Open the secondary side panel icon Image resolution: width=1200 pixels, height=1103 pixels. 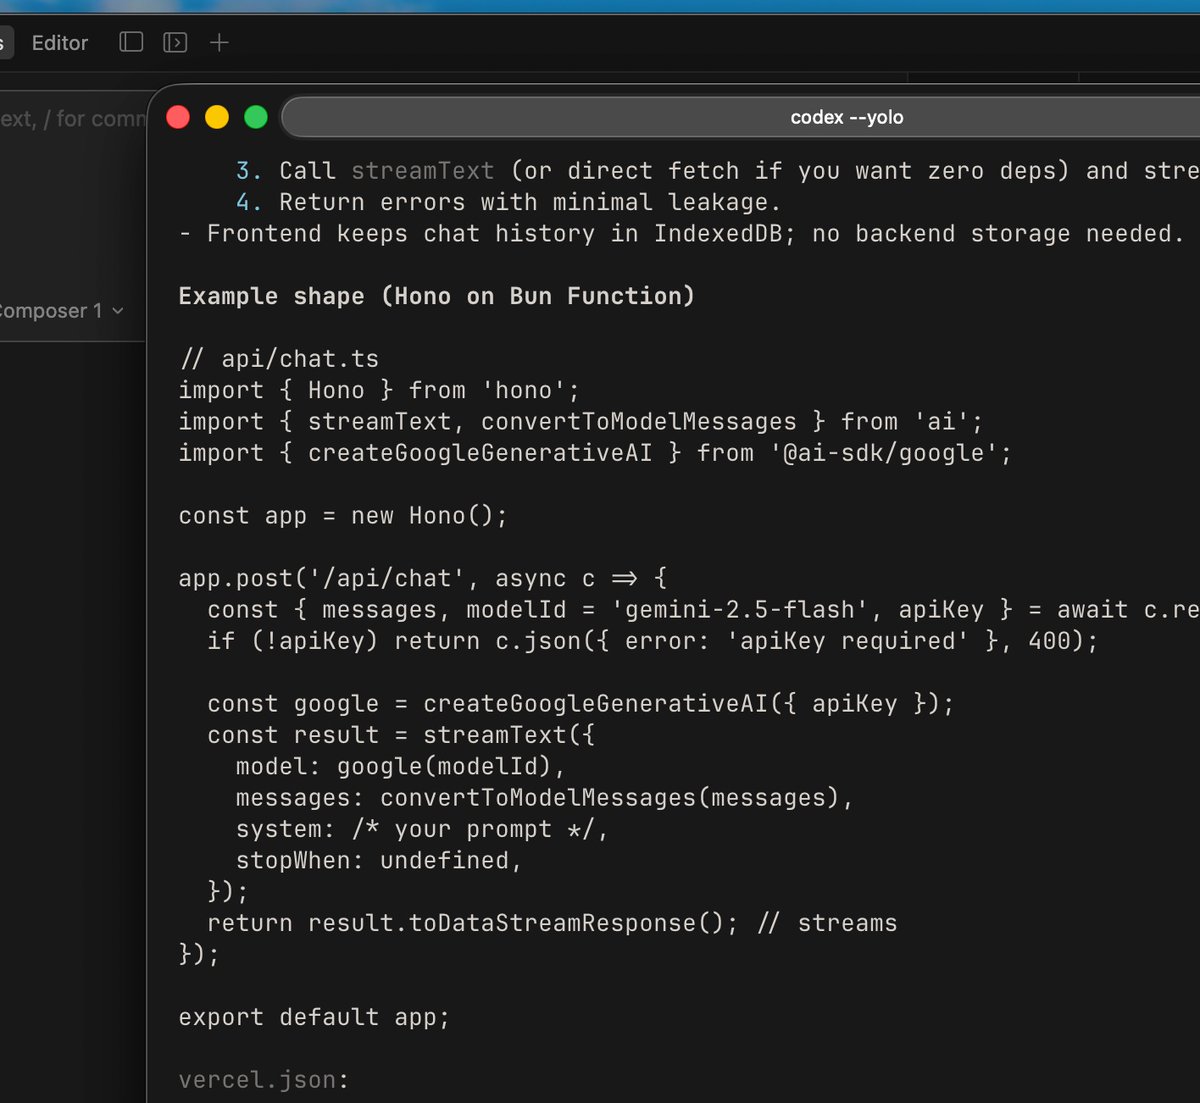(x=175, y=42)
